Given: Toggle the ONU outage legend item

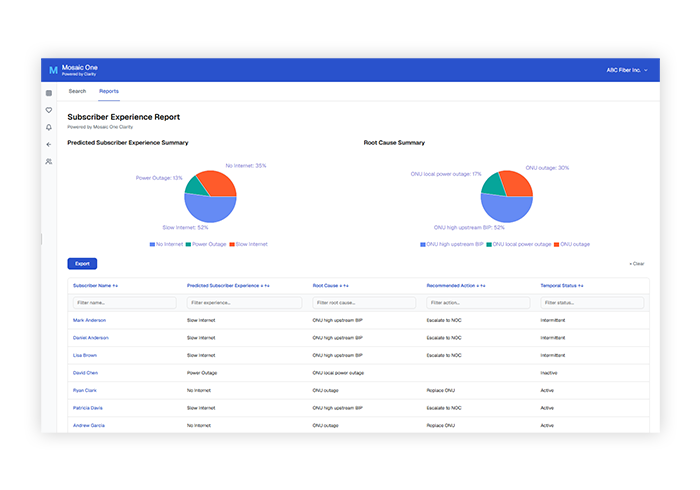Looking at the screenshot, I should [572, 243].
